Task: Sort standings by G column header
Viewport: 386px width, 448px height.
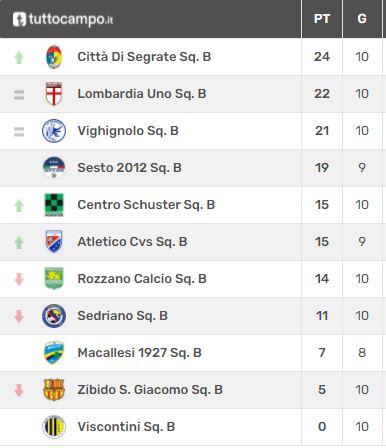Action: (x=362, y=19)
